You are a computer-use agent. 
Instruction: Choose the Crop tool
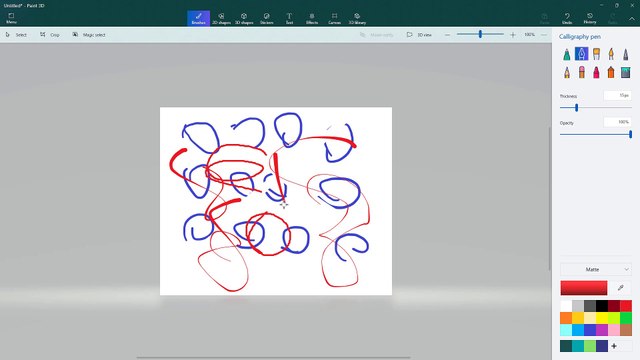[50, 35]
